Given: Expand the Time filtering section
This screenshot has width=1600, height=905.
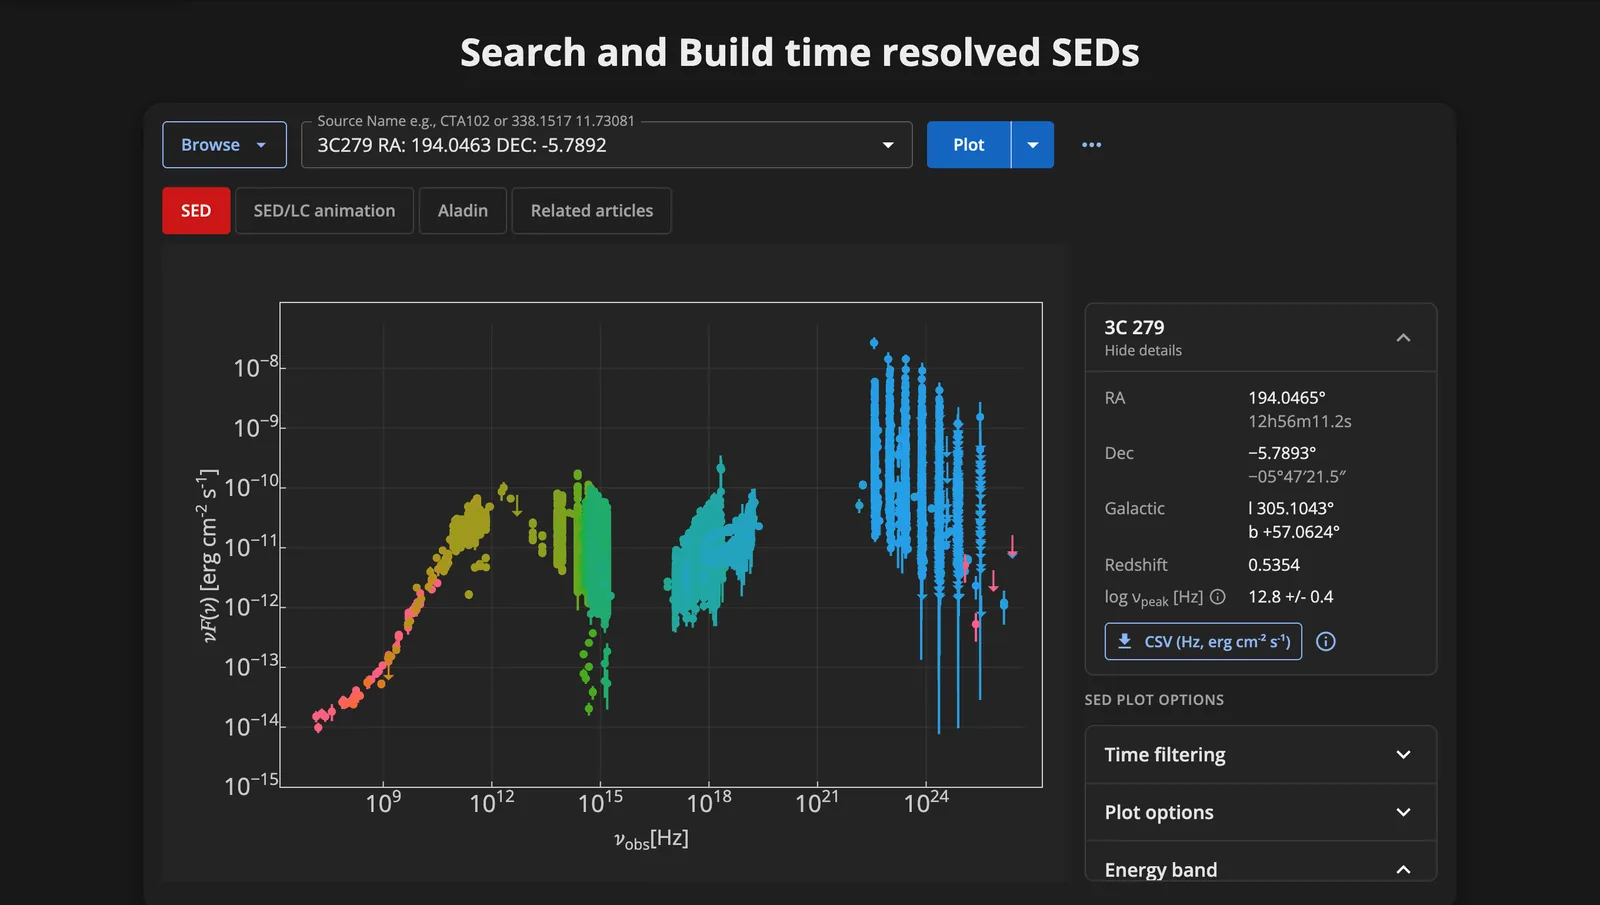Looking at the screenshot, I should [x=1261, y=755].
